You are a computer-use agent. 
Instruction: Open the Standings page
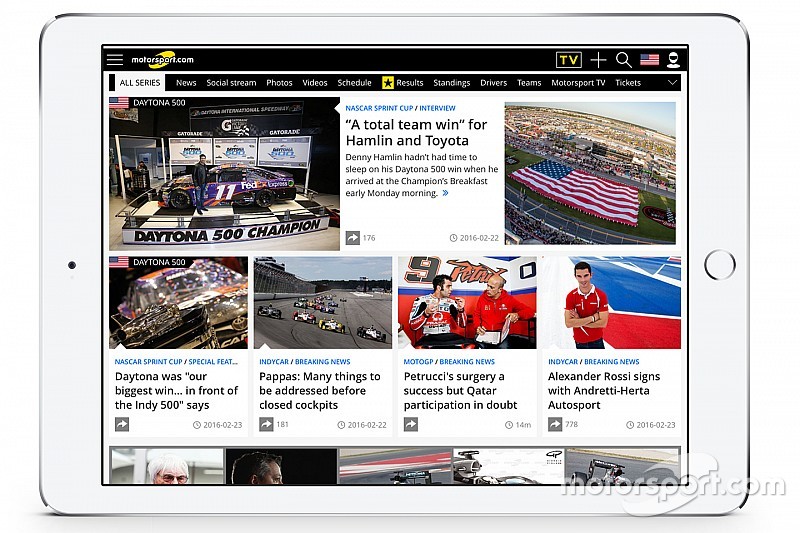click(452, 83)
